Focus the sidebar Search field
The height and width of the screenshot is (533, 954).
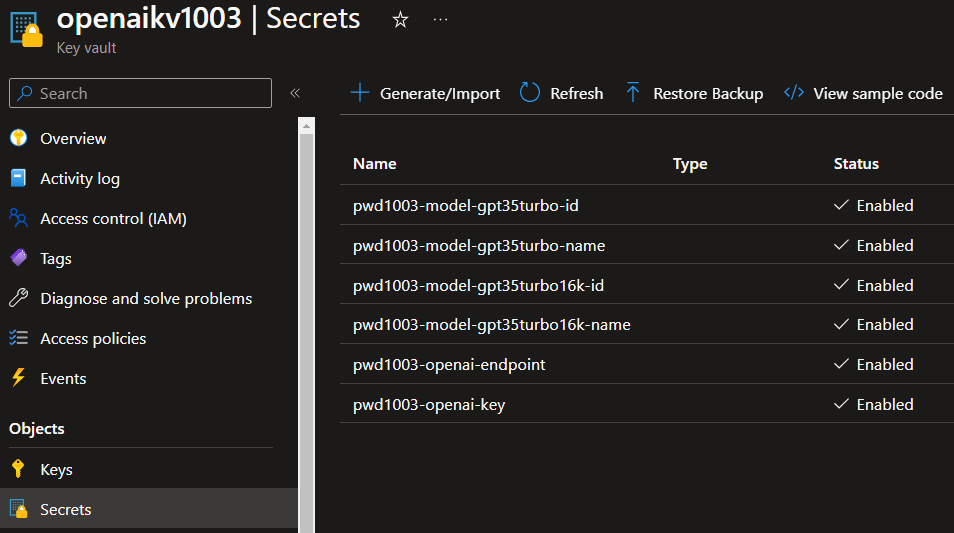pyautogui.click(x=141, y=93)
